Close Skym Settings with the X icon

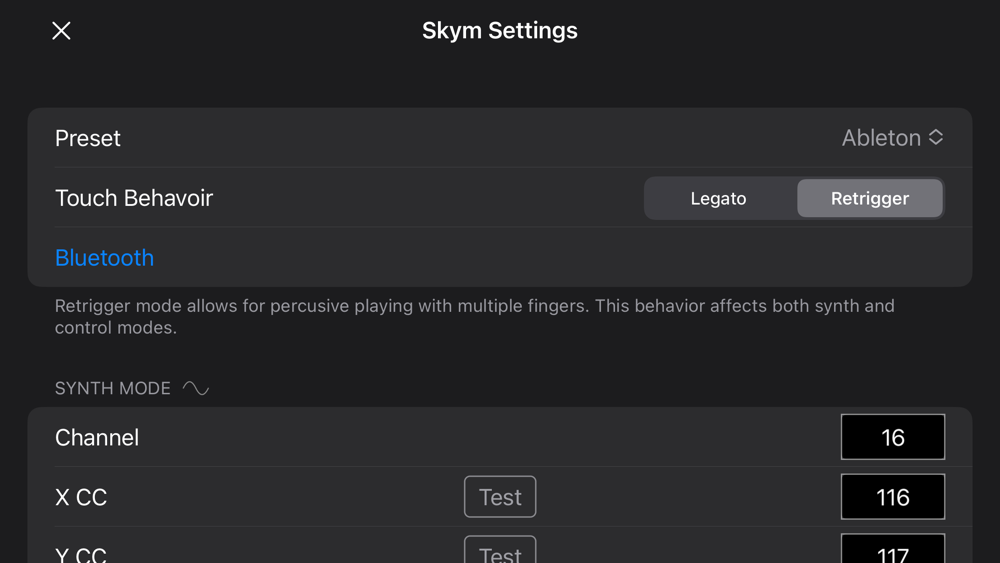pos(61,31)
